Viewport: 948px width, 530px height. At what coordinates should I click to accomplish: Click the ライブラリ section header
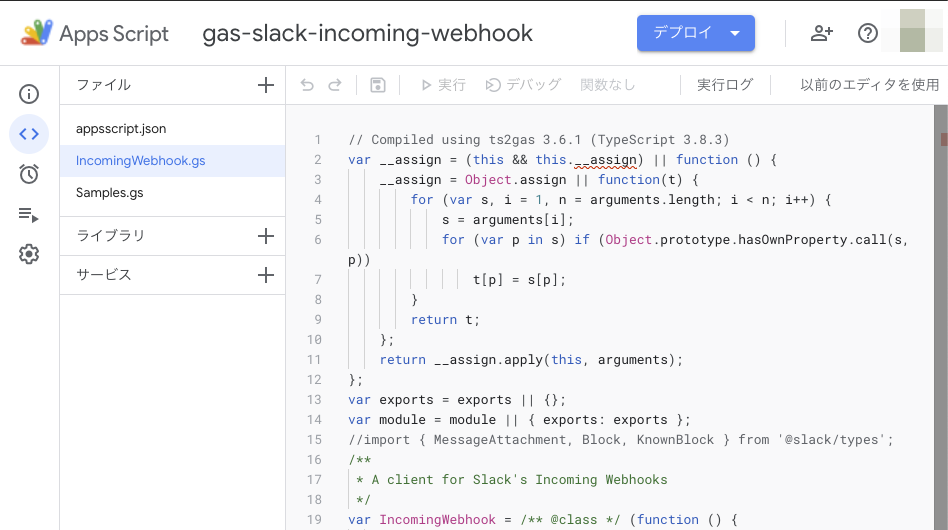point(111,236)
